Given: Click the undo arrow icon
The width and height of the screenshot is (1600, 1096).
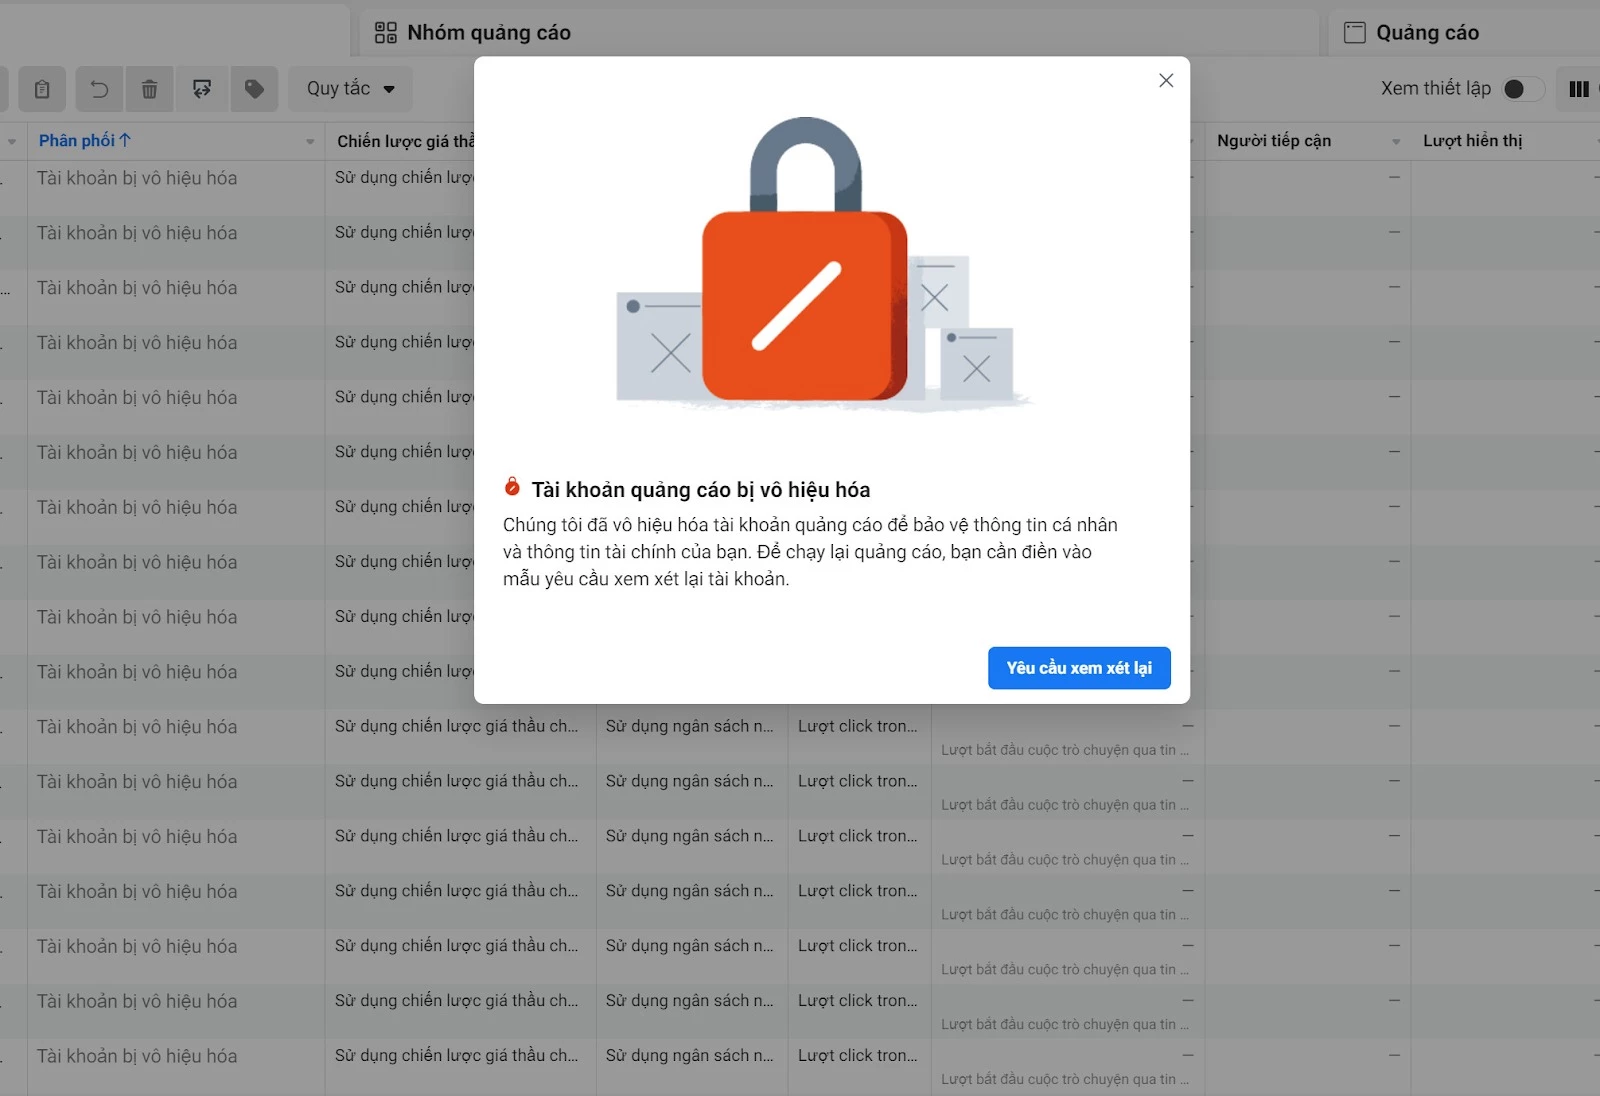Looking at the screenshot, I should [99, 89].
